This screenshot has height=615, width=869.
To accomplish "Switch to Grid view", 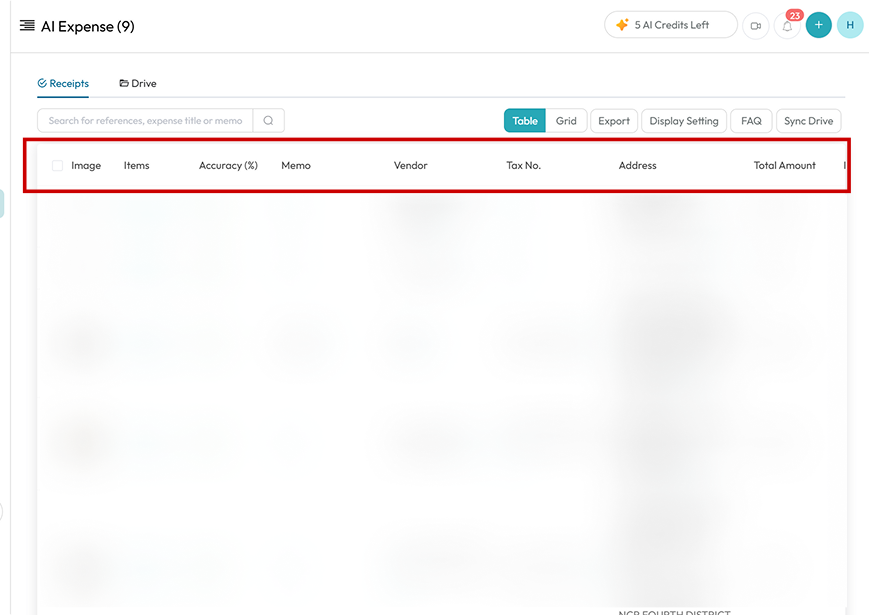I will tap(566, 121).
